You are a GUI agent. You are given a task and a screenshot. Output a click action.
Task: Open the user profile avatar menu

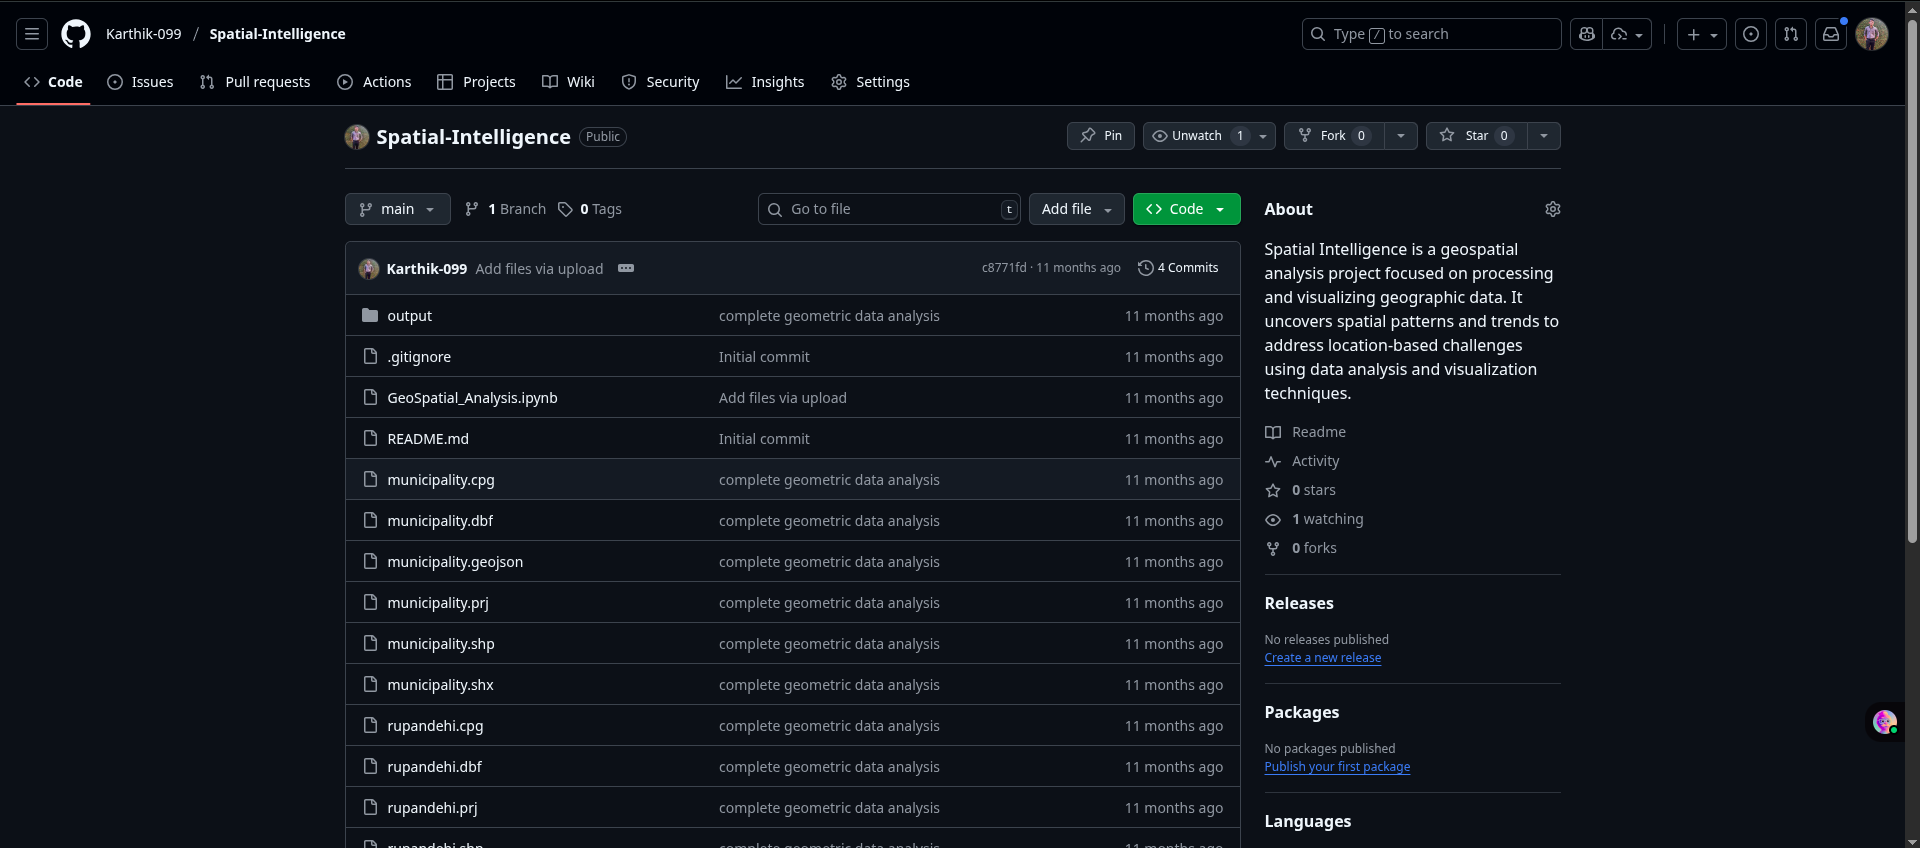point(1871,34)
